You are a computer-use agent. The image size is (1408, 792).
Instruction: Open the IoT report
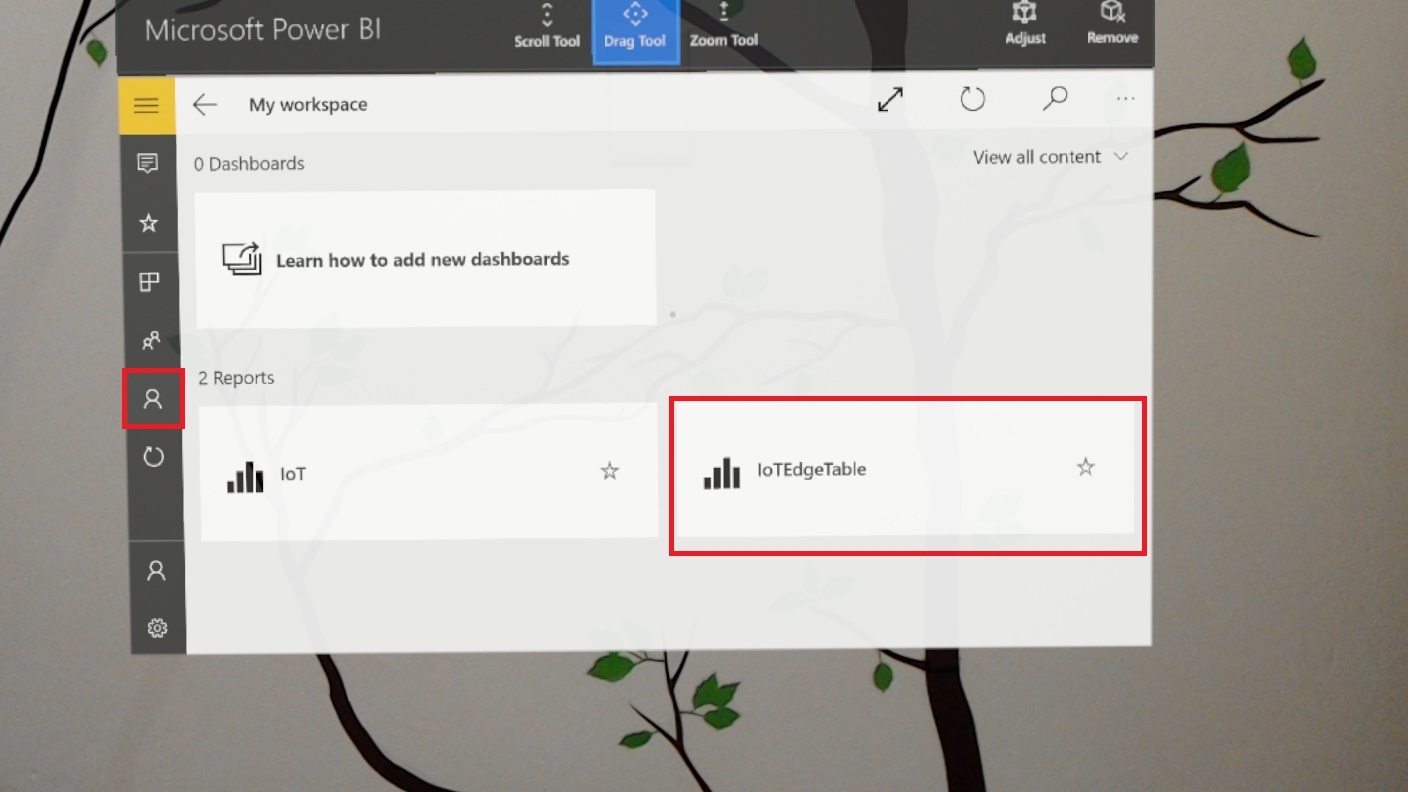(430, 472)
